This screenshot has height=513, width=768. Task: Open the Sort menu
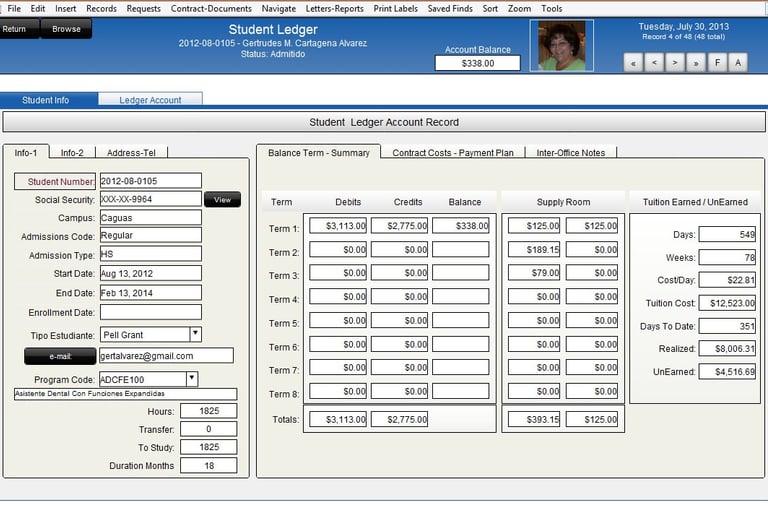point(490,8)
